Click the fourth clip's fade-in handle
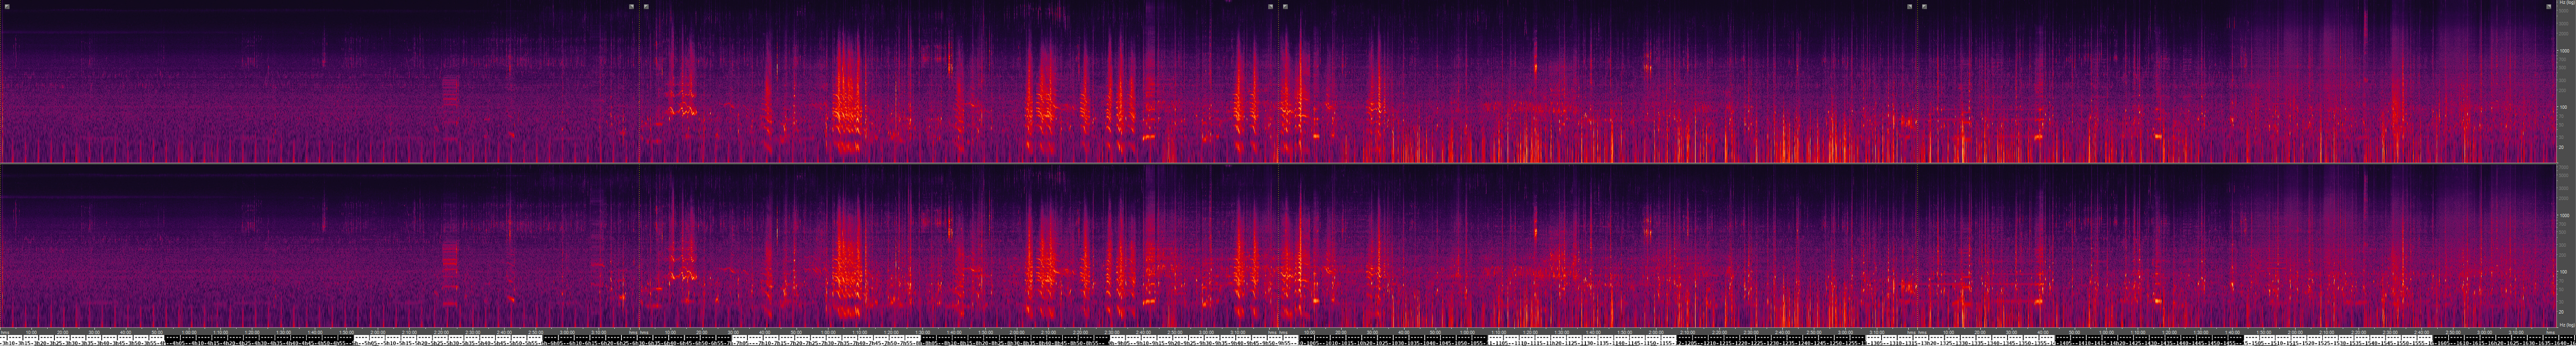The height and width of the screenshot is (346, 2576). coord(1924,6)
